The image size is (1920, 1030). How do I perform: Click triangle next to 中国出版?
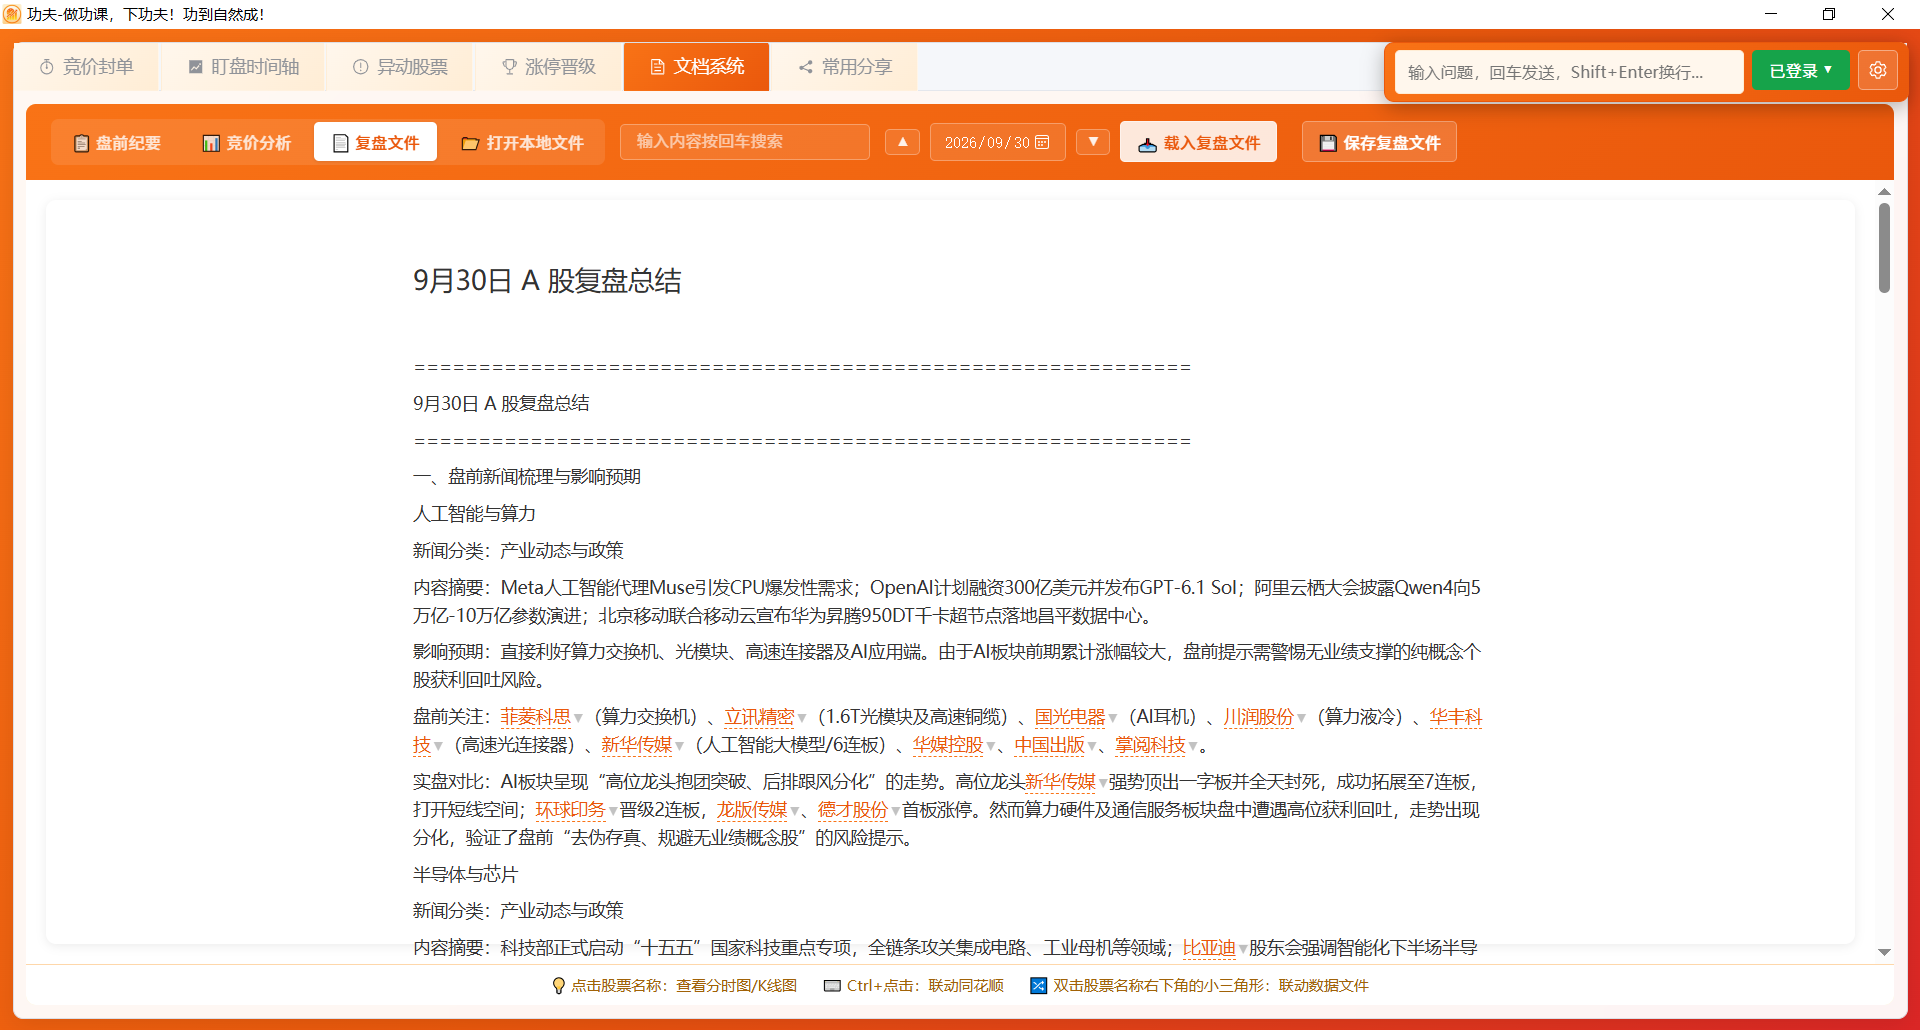[1092, 747]
